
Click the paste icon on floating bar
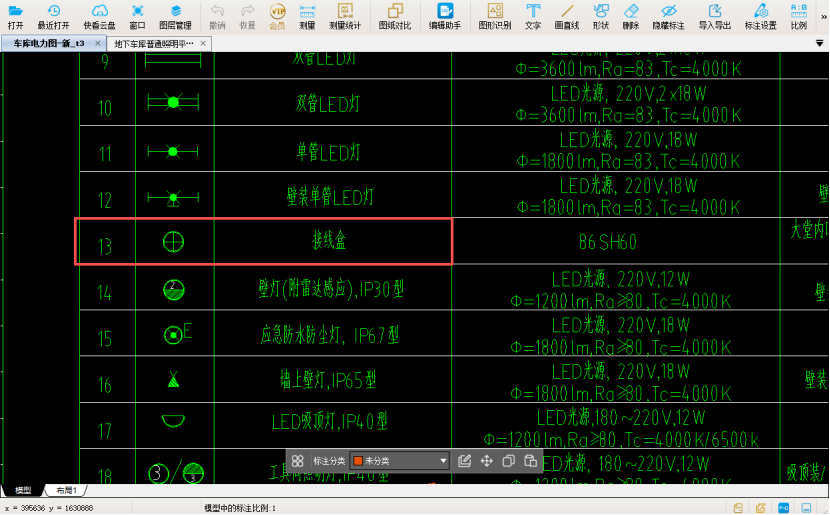(x=530, y=461)
